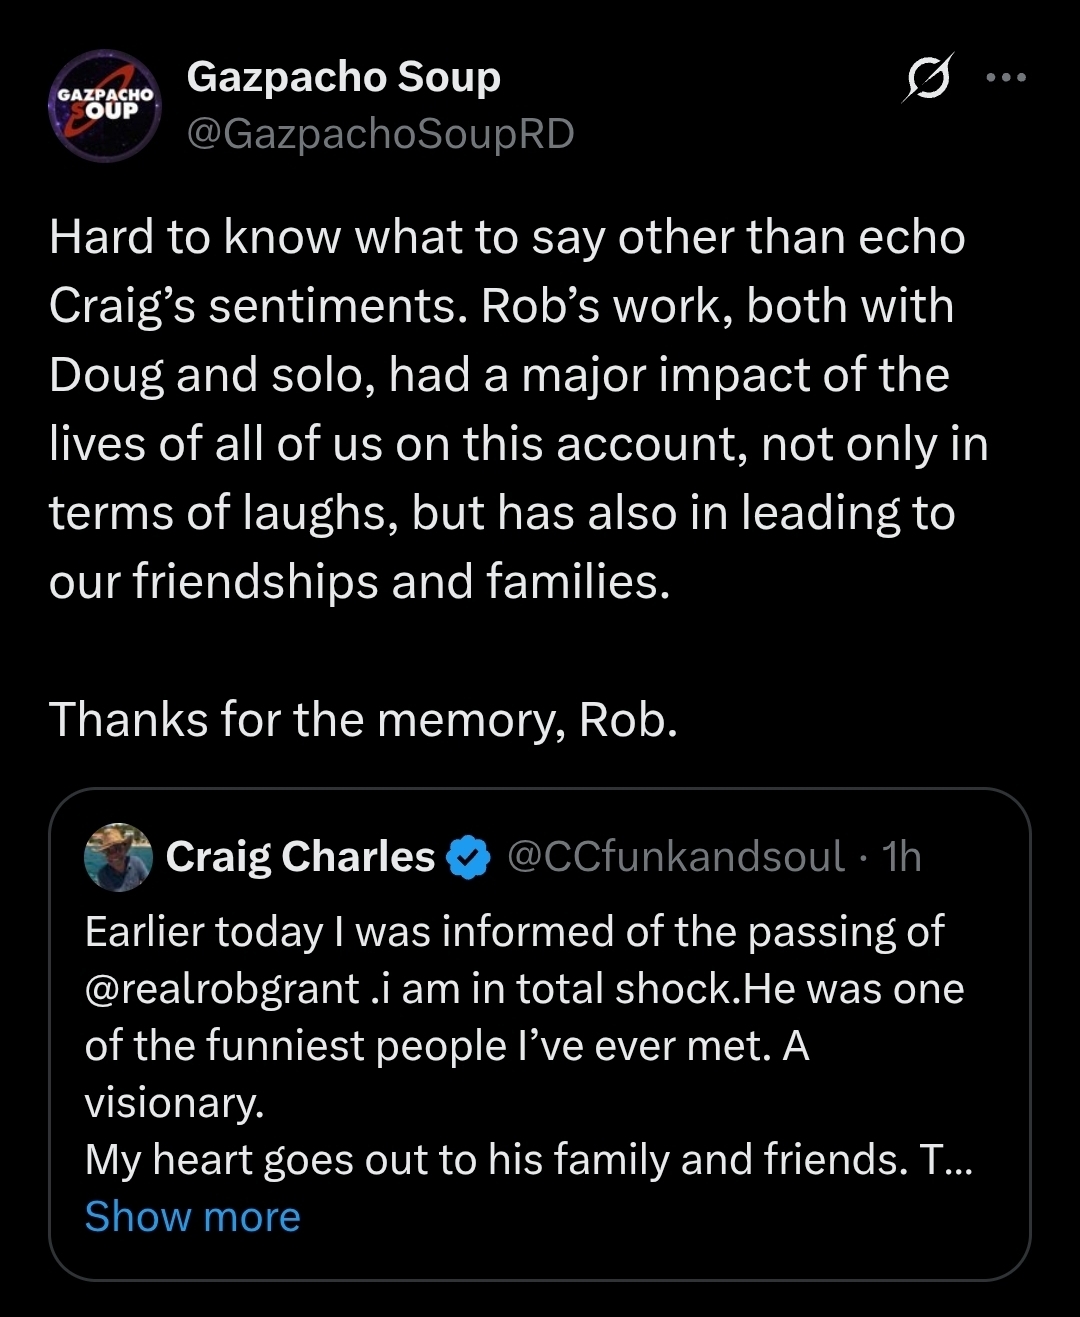This screenshot has height=1317, width=1080.
Task: Open the Craig Charles display name
Action: [300, 857]
